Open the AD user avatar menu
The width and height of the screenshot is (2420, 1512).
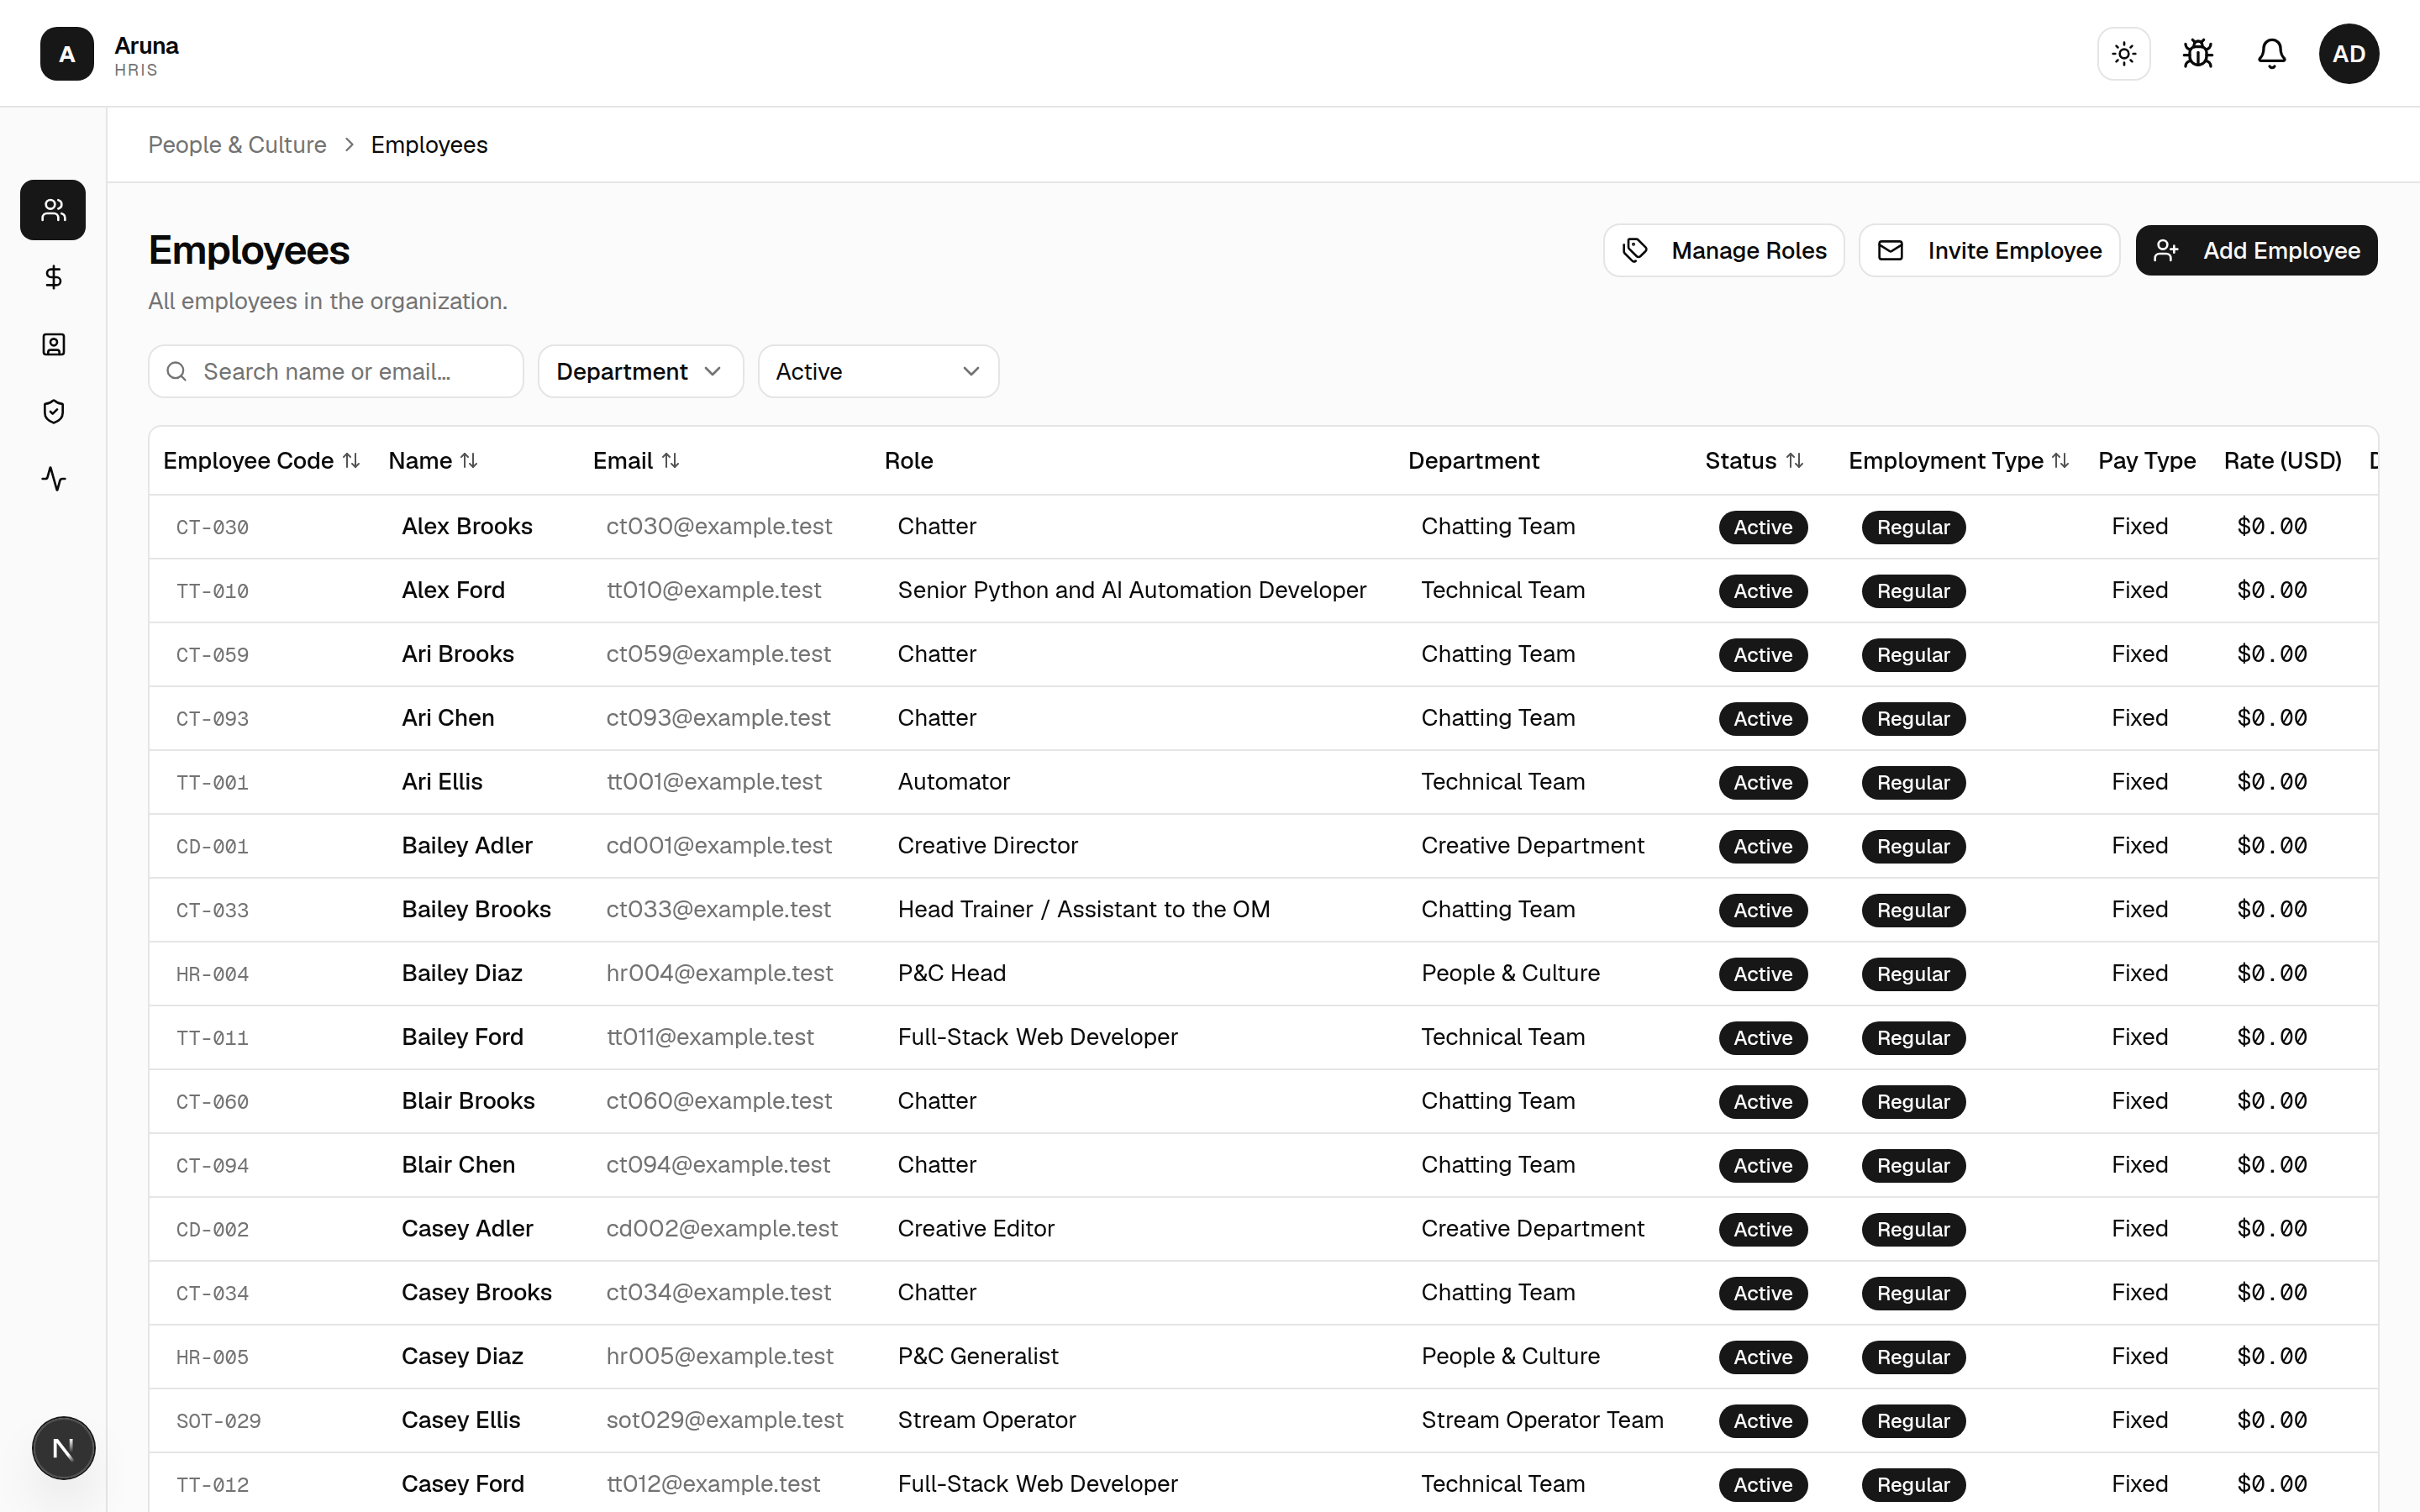click(2349, 54)
